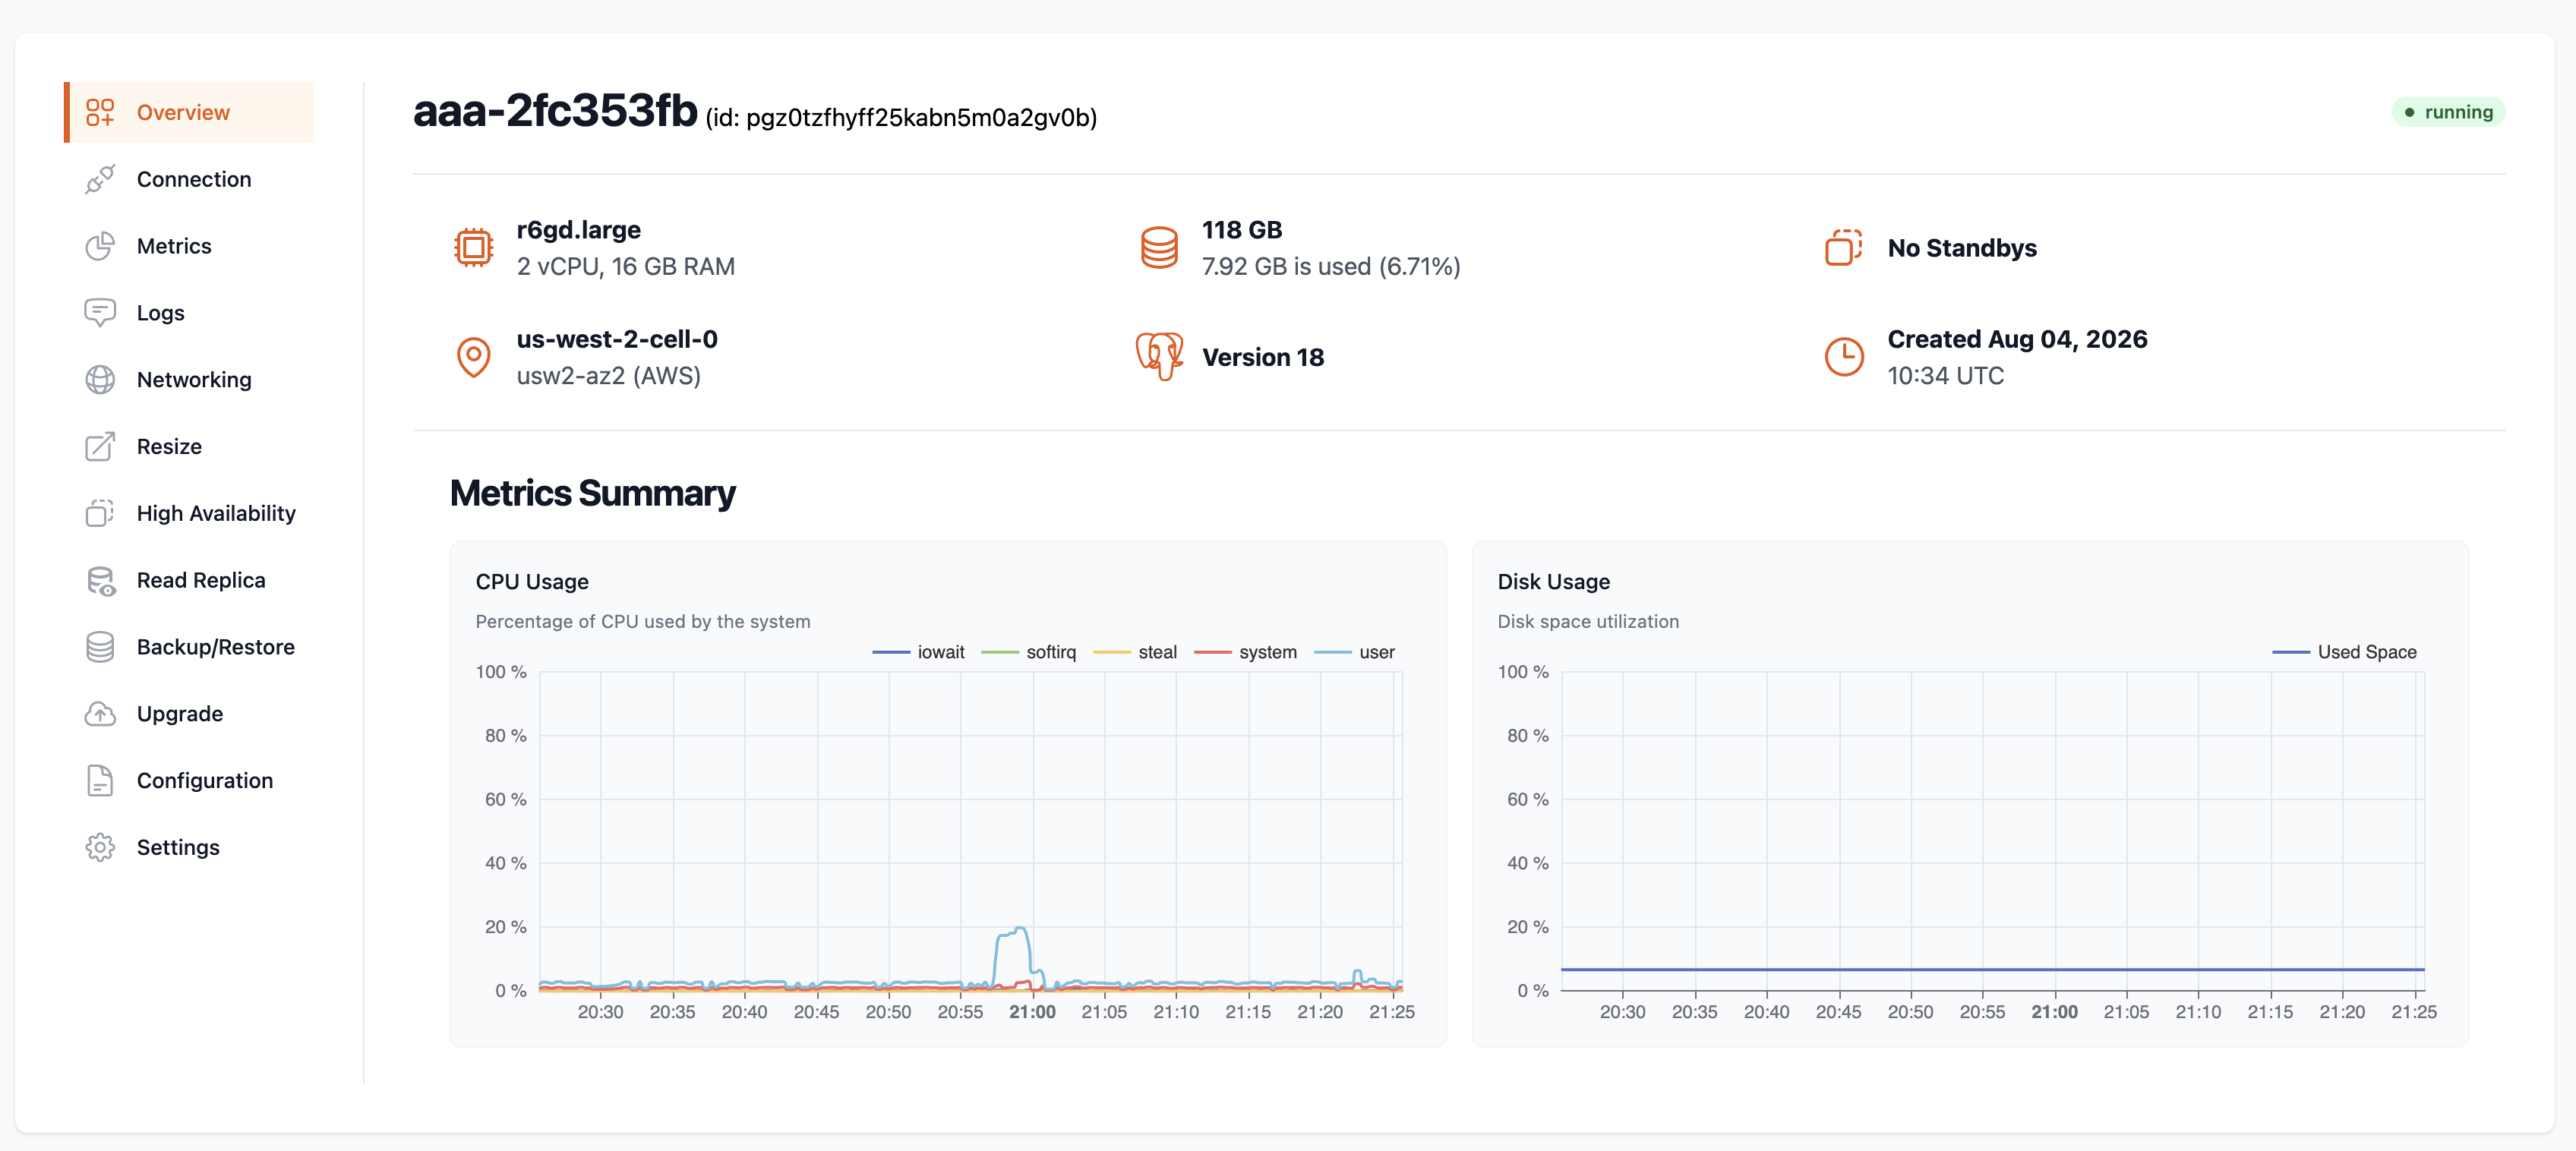Image resolution: width=2576 pixels, height=1151 pixels.
Task: Click the Backup/Restore database stack icon
Action: pos(100,647)
